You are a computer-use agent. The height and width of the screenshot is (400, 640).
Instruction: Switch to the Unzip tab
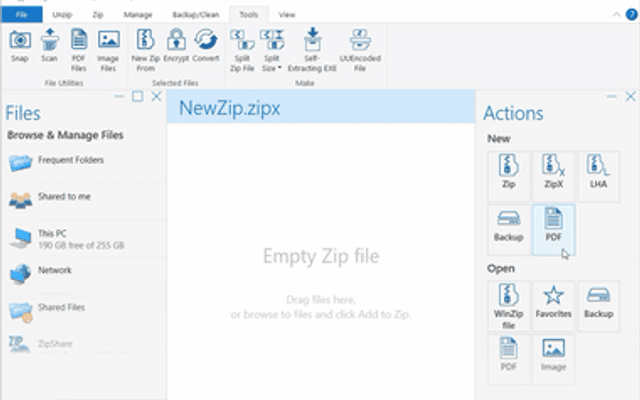pyautogui.click(x=62, y=15)
